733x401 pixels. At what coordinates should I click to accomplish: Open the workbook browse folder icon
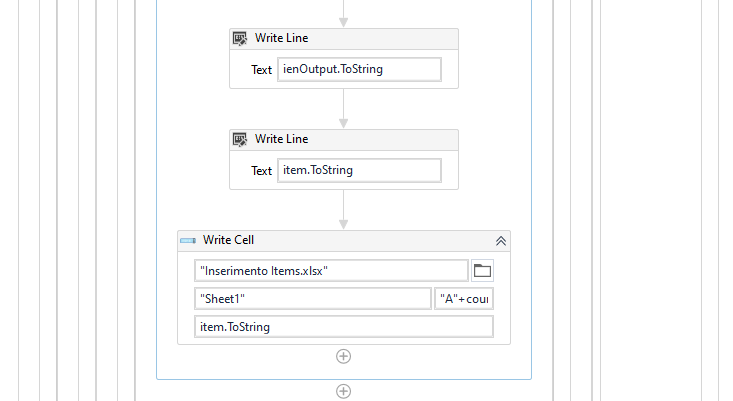click(482, 270)
